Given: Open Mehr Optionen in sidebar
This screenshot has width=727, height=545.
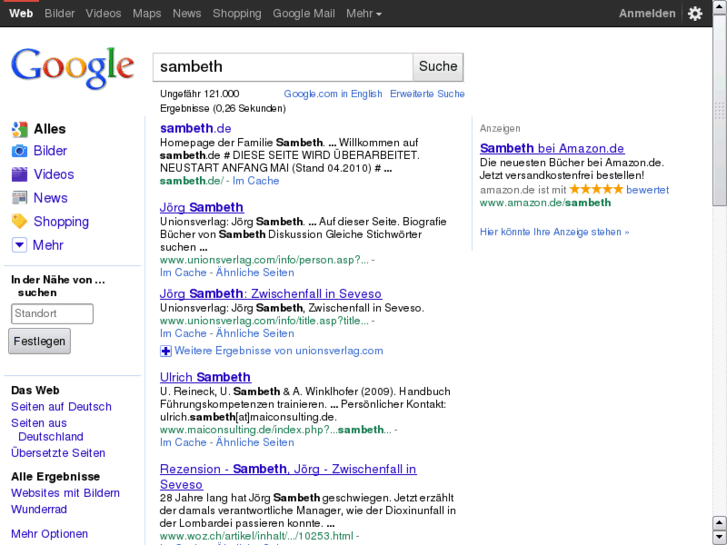Looking at the screenshot, I should pos(50,534).
